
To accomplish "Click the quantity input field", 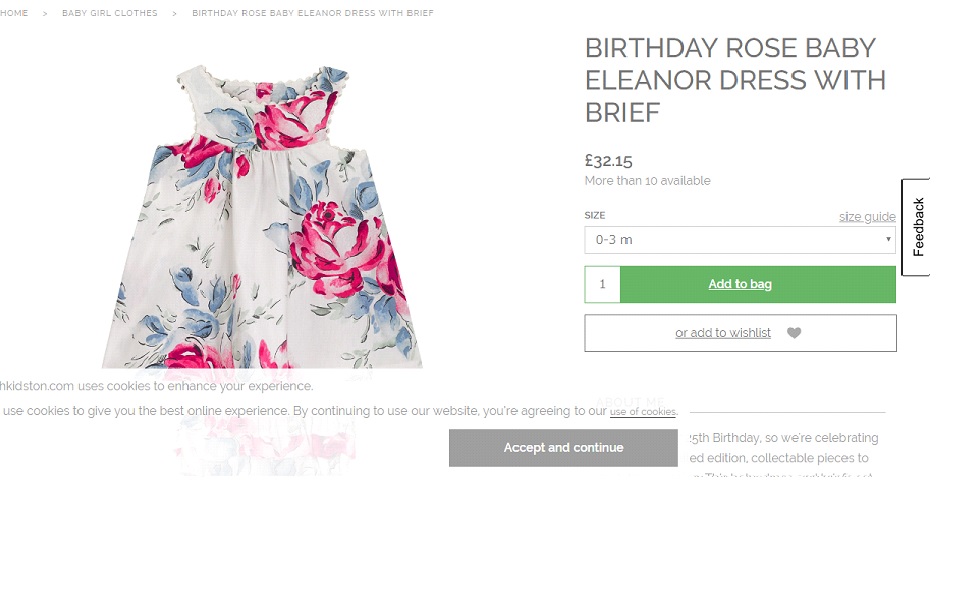I will [602, 284].
